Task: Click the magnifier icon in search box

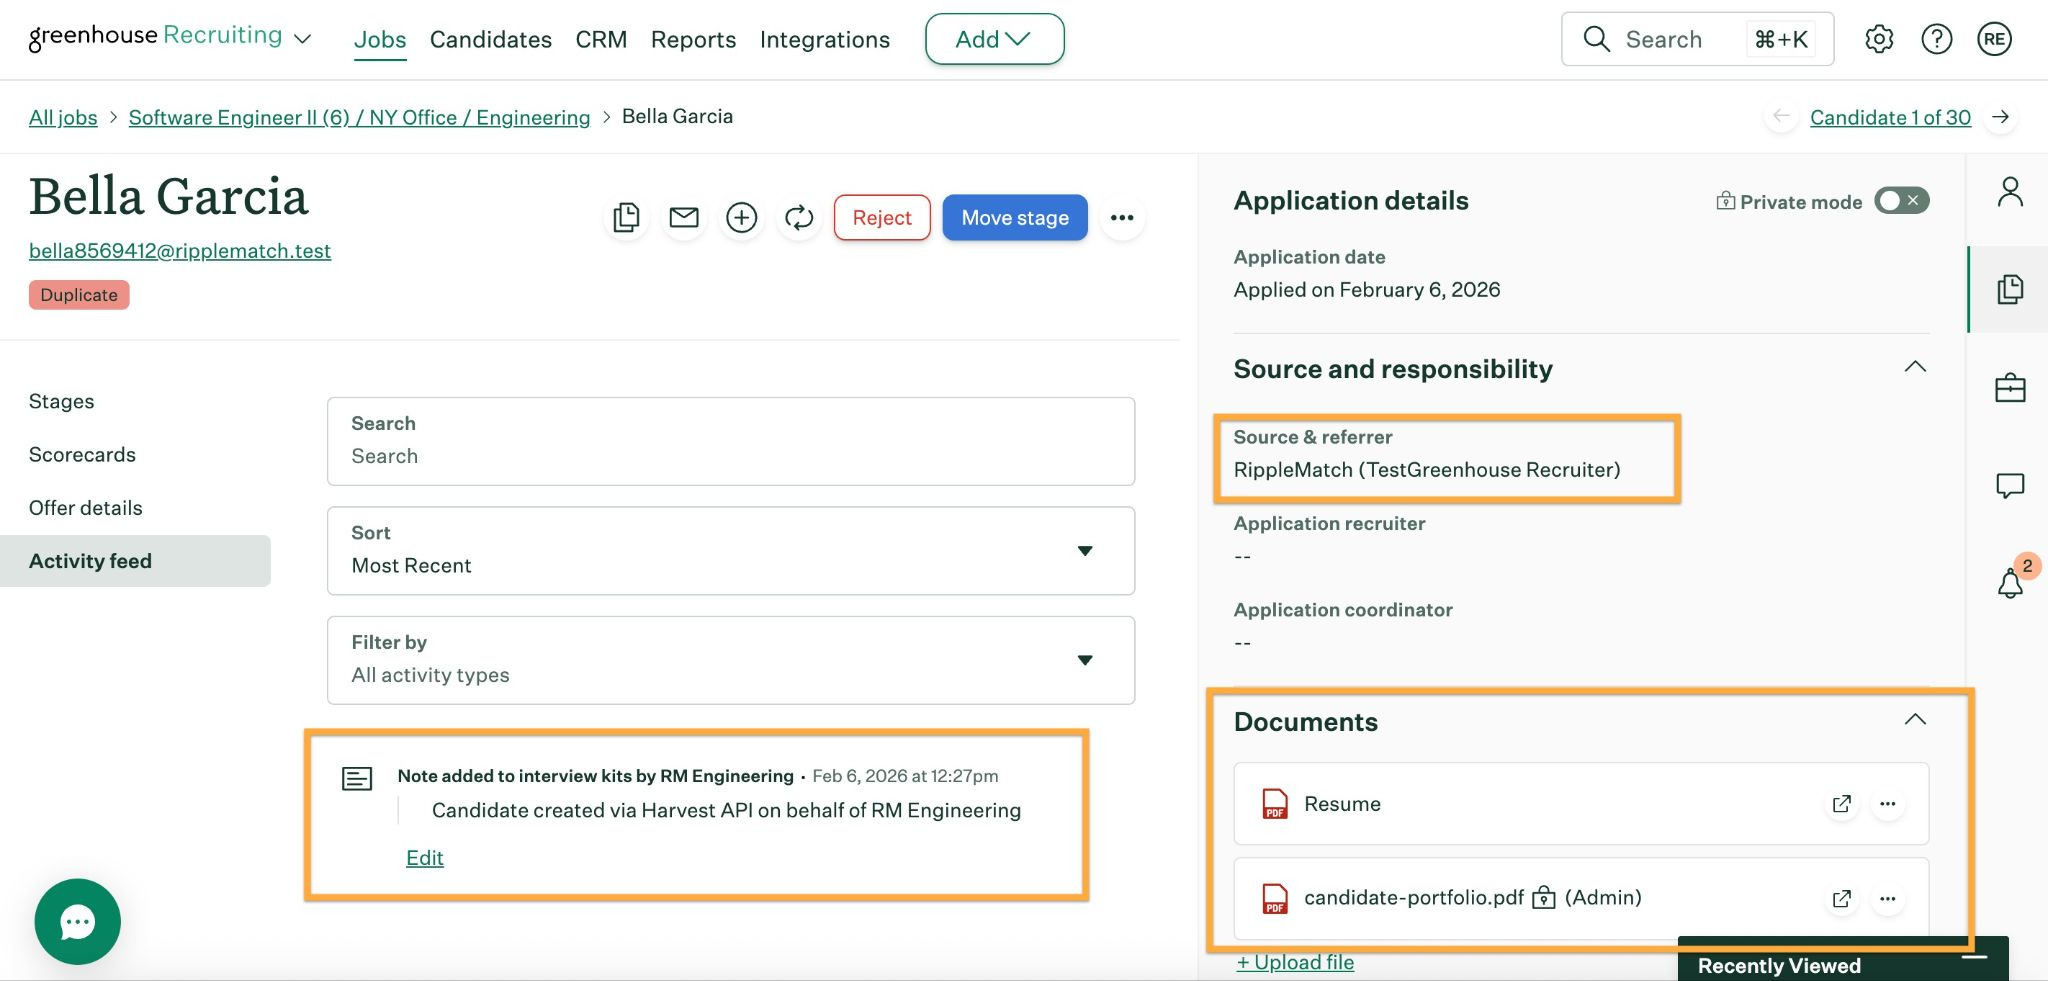Action: (1597, 39)
